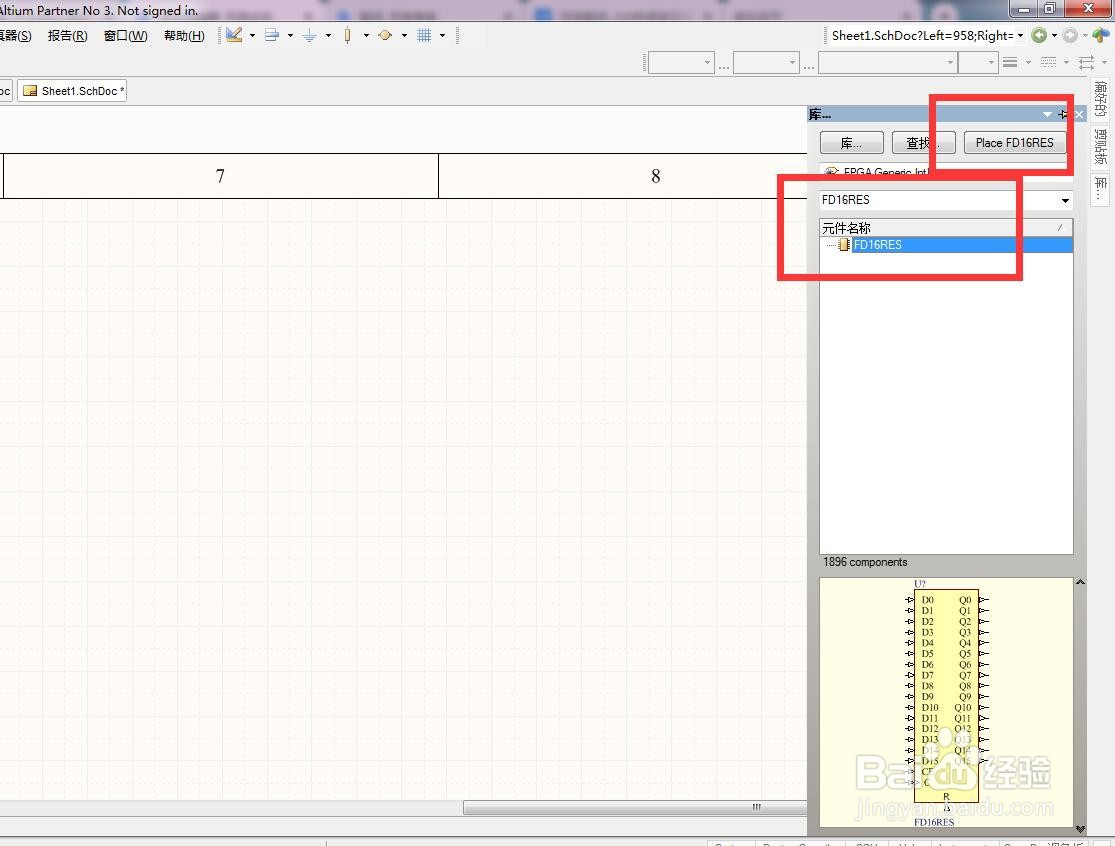The height and width of the screenshot is (846, 1115).
Task: Click the Place FD16RES button
Action: pyautogui.click(x=1015, y=143)
